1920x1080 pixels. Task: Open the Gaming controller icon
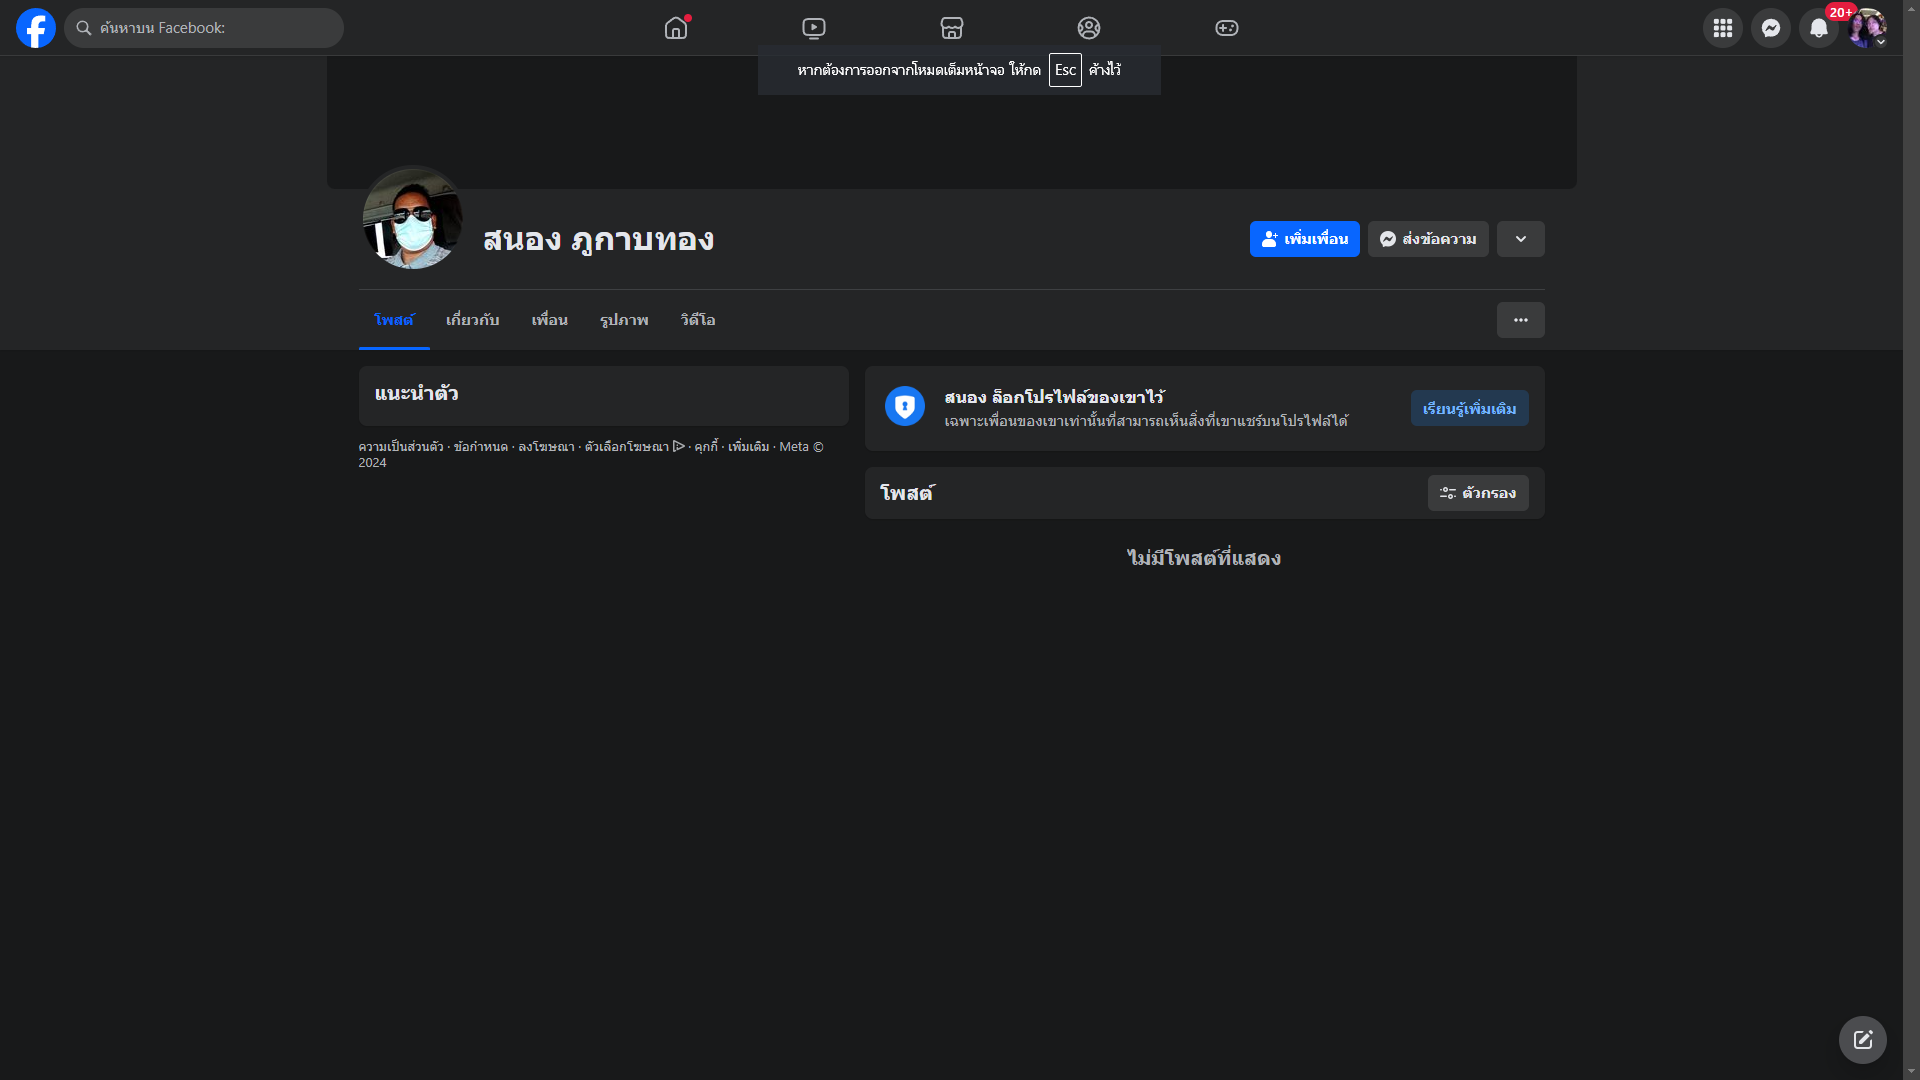tap(1227, 28)
